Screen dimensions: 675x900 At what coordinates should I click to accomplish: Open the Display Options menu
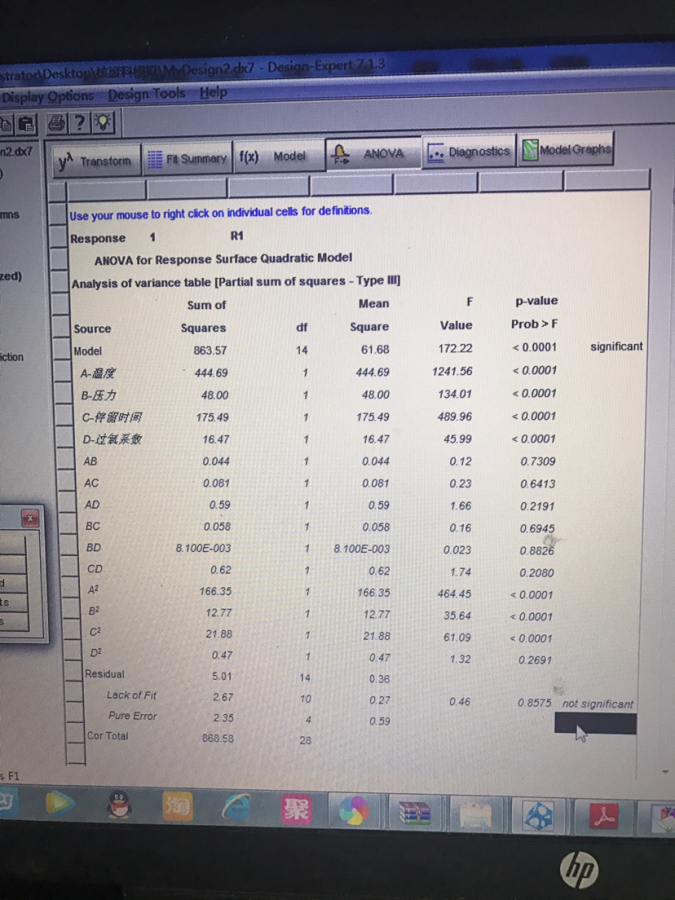[x=48, y=96]
